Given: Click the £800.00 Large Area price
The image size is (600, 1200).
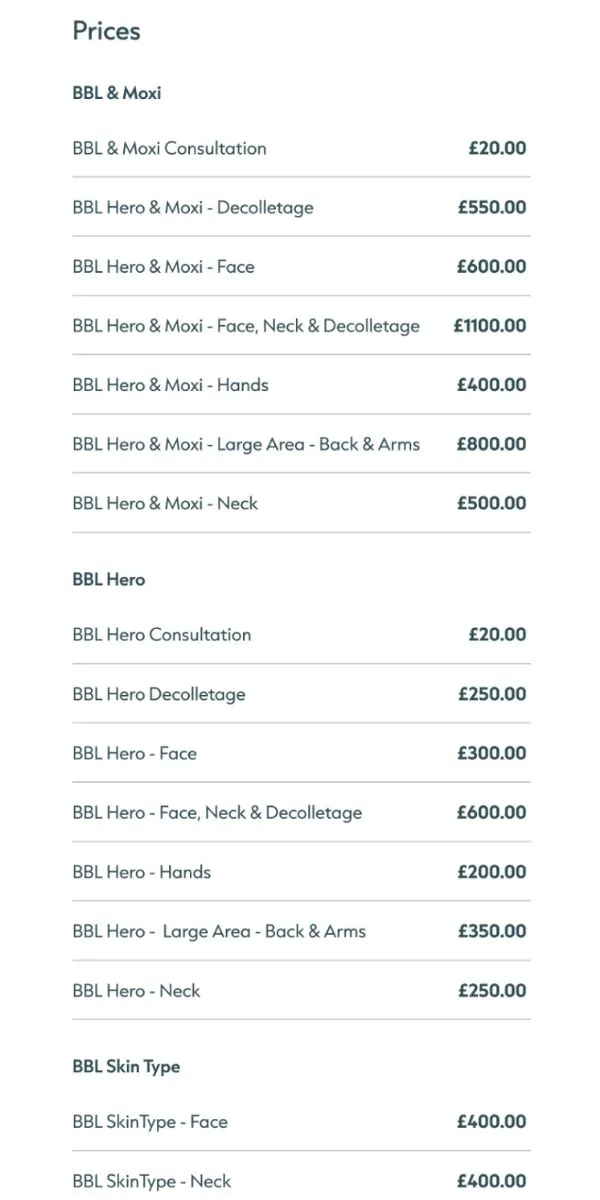Looking at the screenshot, I should coord(491,444).
